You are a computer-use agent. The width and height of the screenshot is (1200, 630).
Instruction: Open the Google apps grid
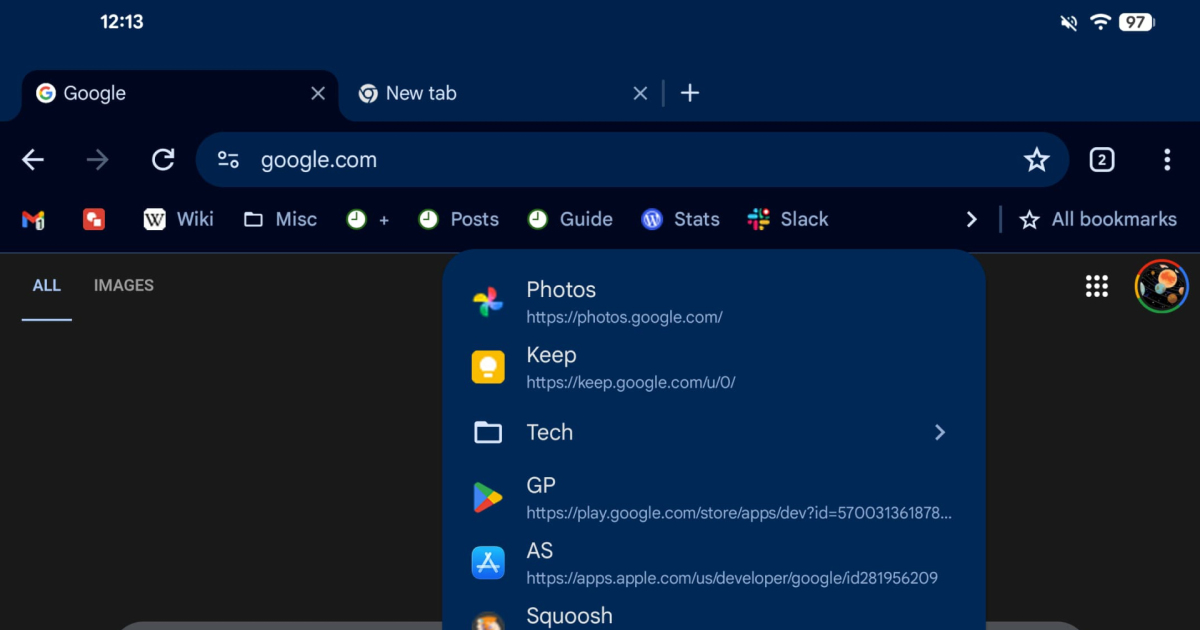[x=1097, y=287]
